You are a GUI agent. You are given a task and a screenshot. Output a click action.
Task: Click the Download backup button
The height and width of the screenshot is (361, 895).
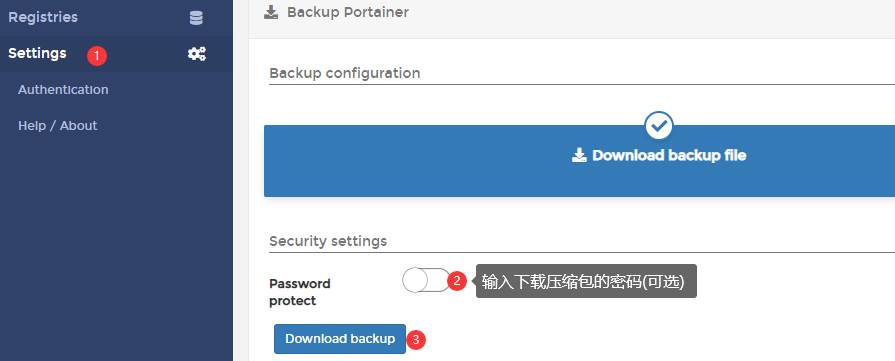[340, 339]
